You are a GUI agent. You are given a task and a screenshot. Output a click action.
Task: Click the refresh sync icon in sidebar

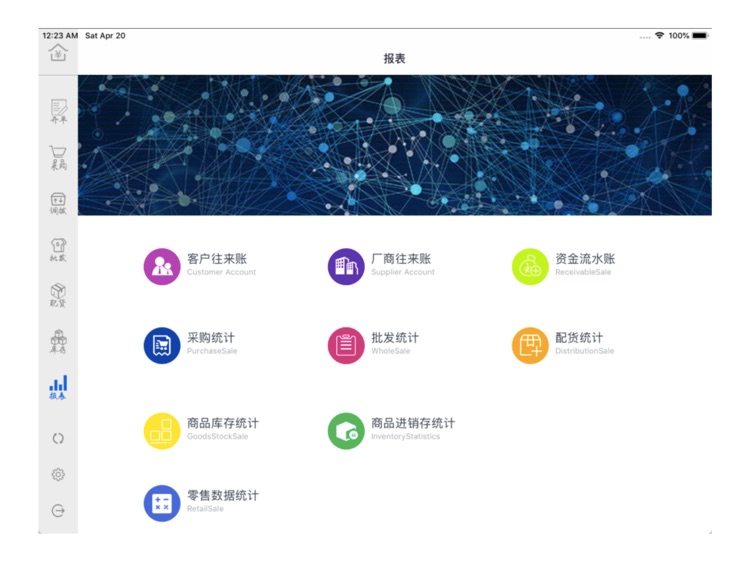tap(58, 439)
